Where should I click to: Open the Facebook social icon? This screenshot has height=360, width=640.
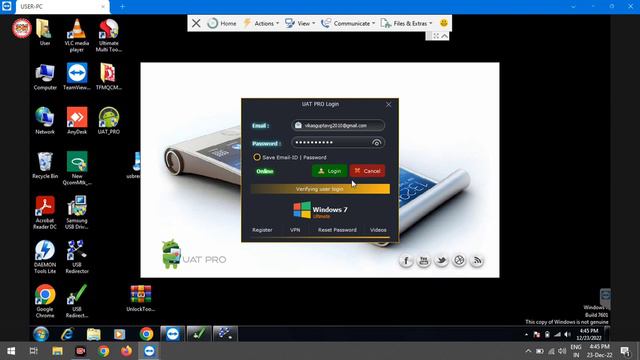(406, 260)
